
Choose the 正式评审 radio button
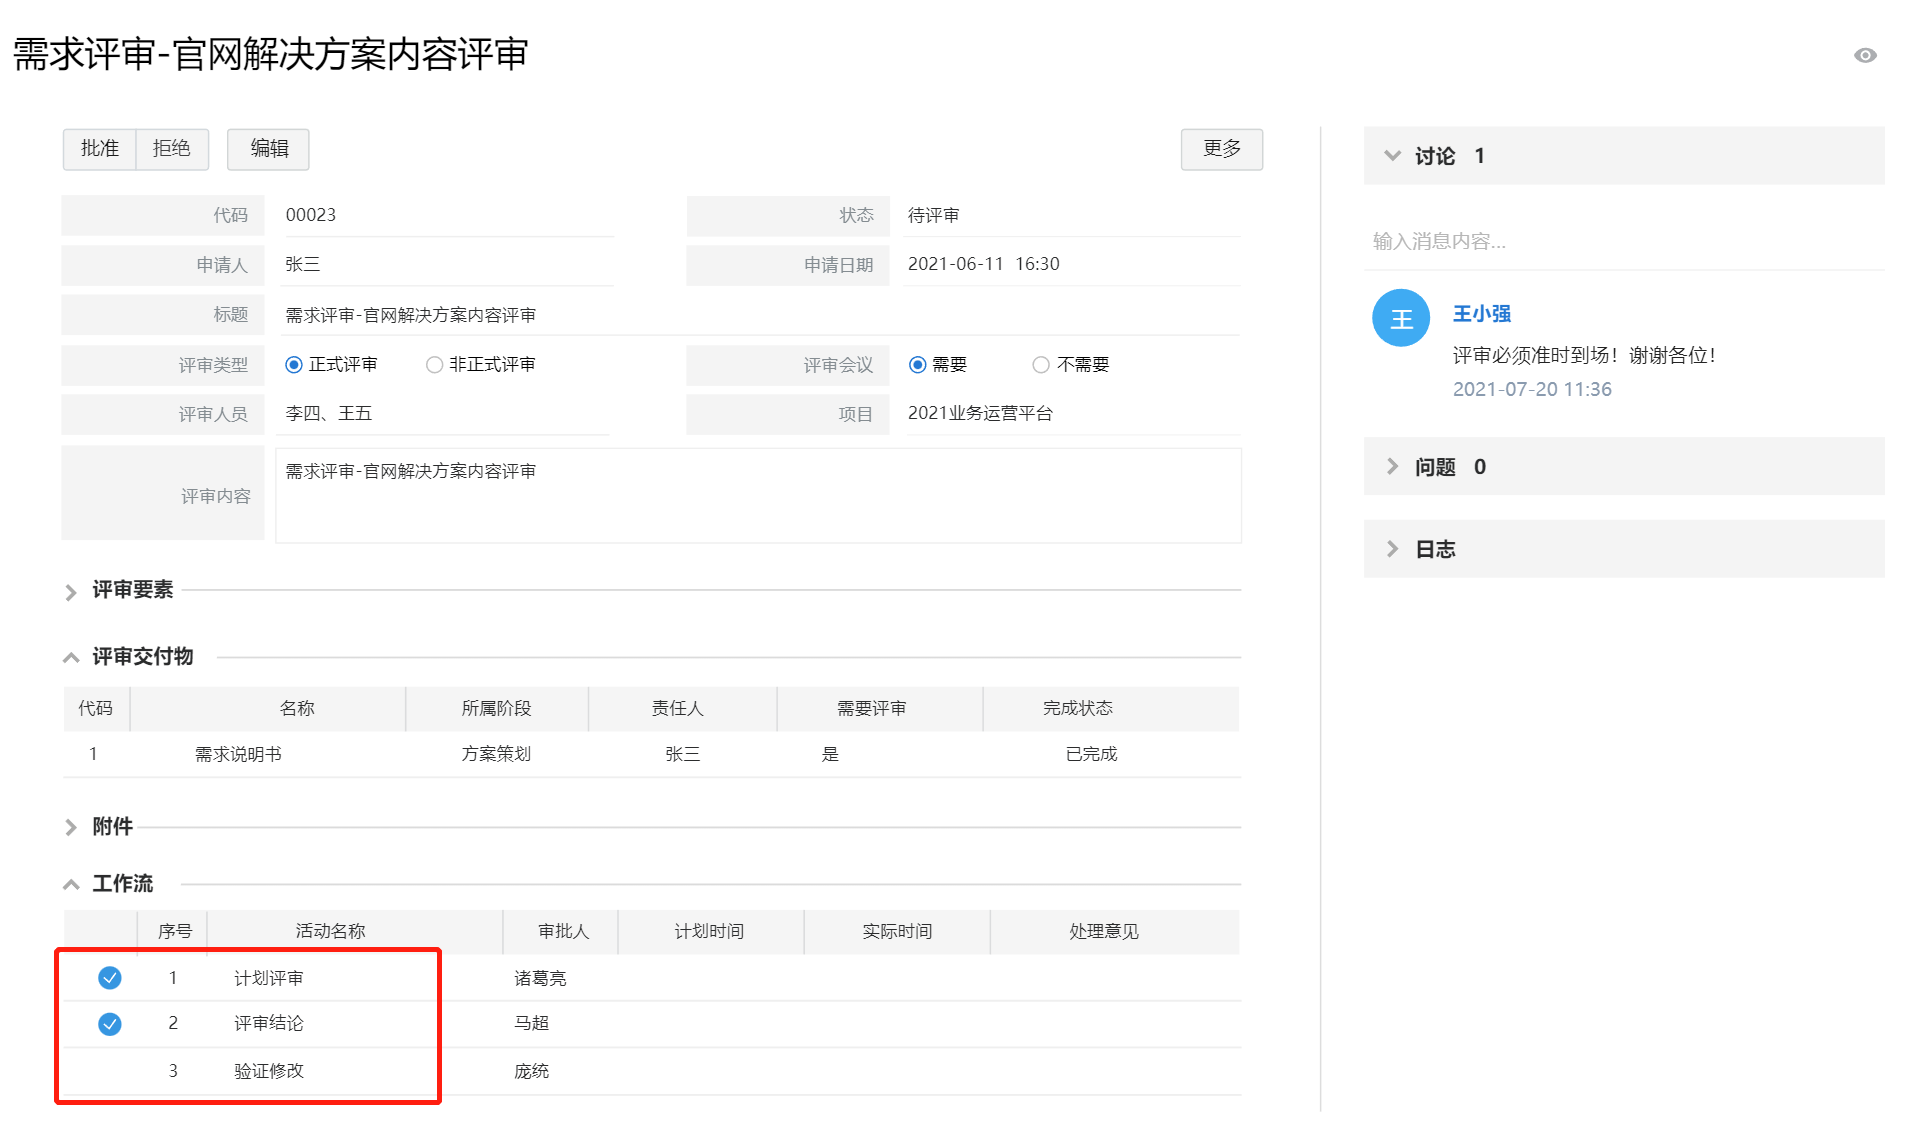294,364
